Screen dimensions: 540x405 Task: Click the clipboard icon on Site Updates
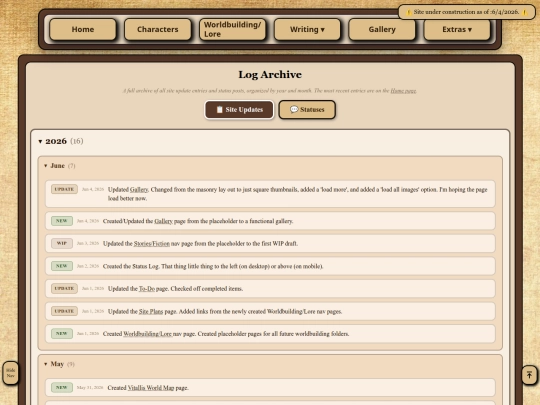220,110
